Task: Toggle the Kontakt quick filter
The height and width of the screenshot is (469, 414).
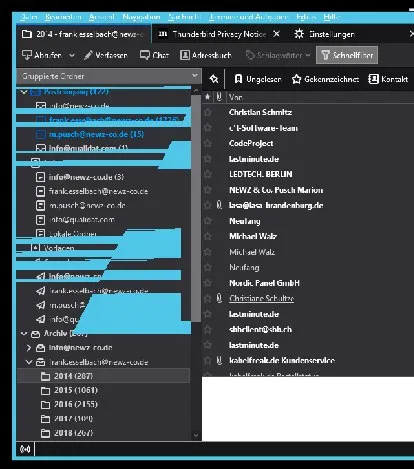Action: click(388, 79)
